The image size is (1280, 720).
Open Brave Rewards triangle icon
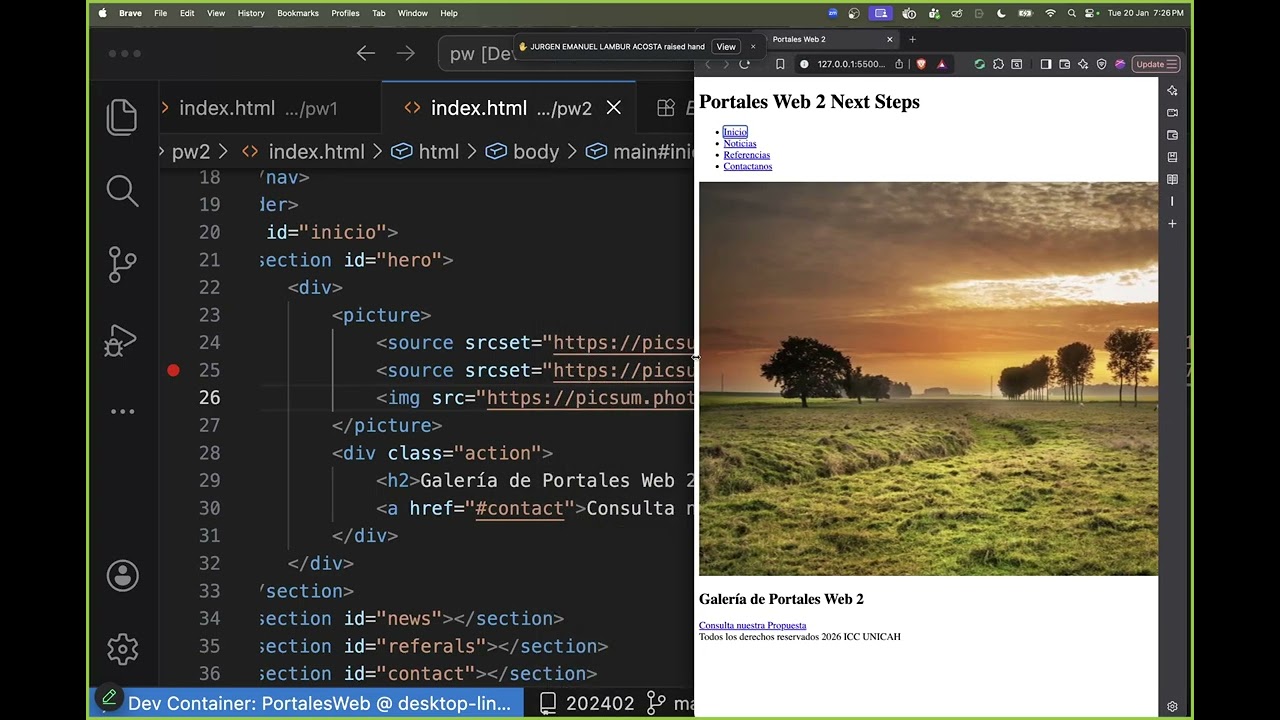941,64
